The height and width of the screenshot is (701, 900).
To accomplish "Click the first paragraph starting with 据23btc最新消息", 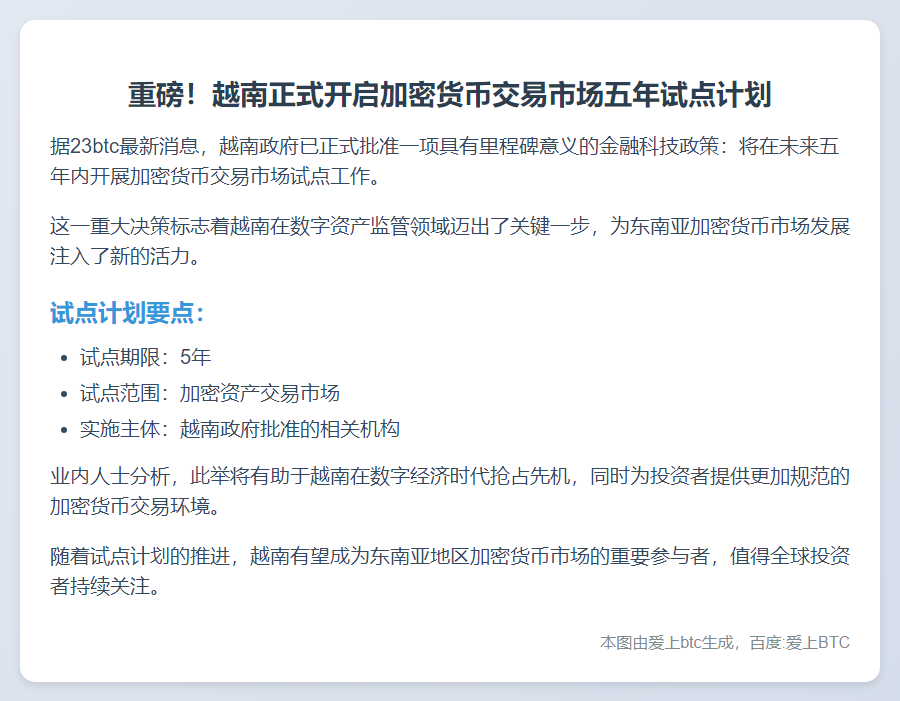I will (450, 162).
